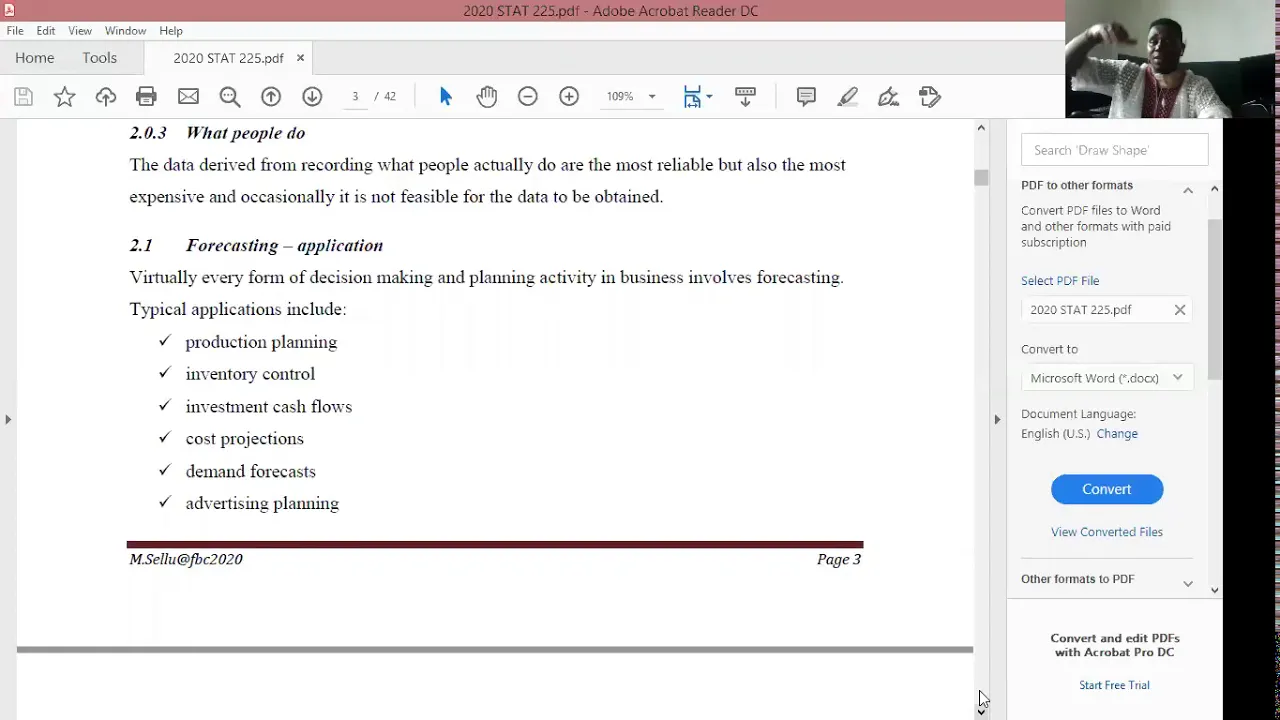Remove selected file 2020 STAT 225.pdf

(1180, 310)
